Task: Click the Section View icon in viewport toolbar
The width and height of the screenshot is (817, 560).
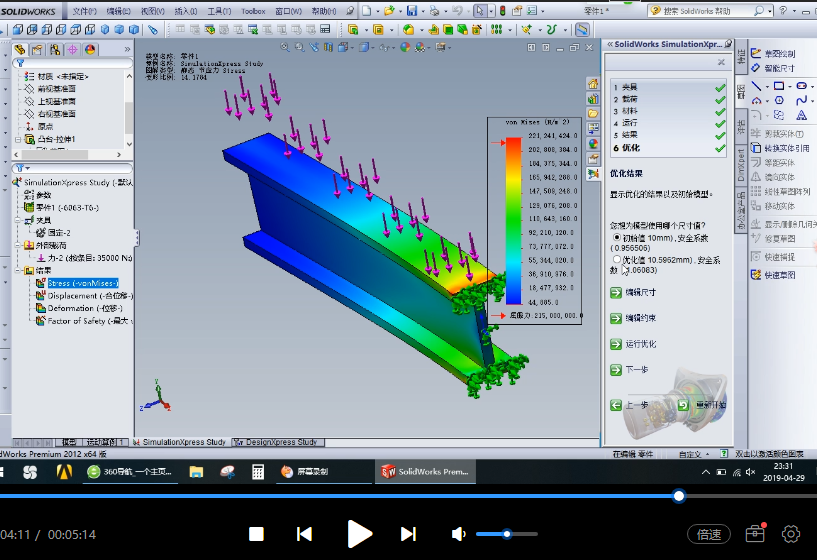Action: (x=328, y=47)
